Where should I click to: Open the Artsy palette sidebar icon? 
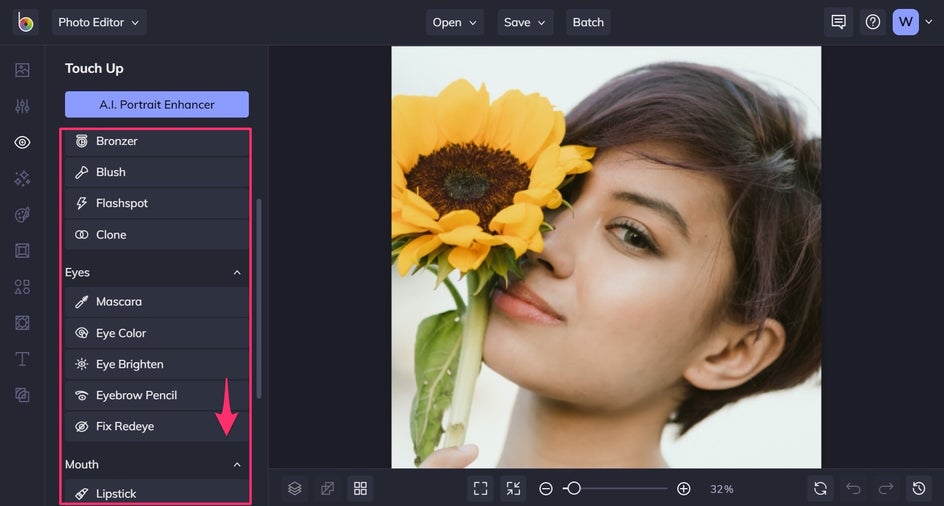pyautogui.click(x=22, y=214)
